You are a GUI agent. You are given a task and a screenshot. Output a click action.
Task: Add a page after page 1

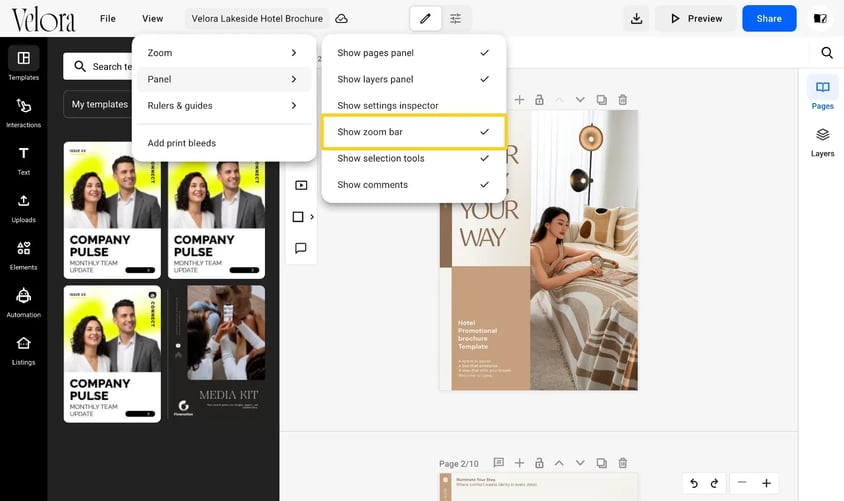point(519,100)
